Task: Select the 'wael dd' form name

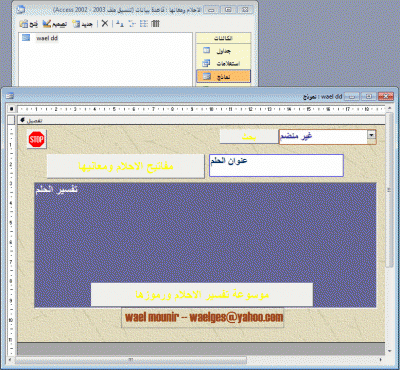Action: (47, 38)
